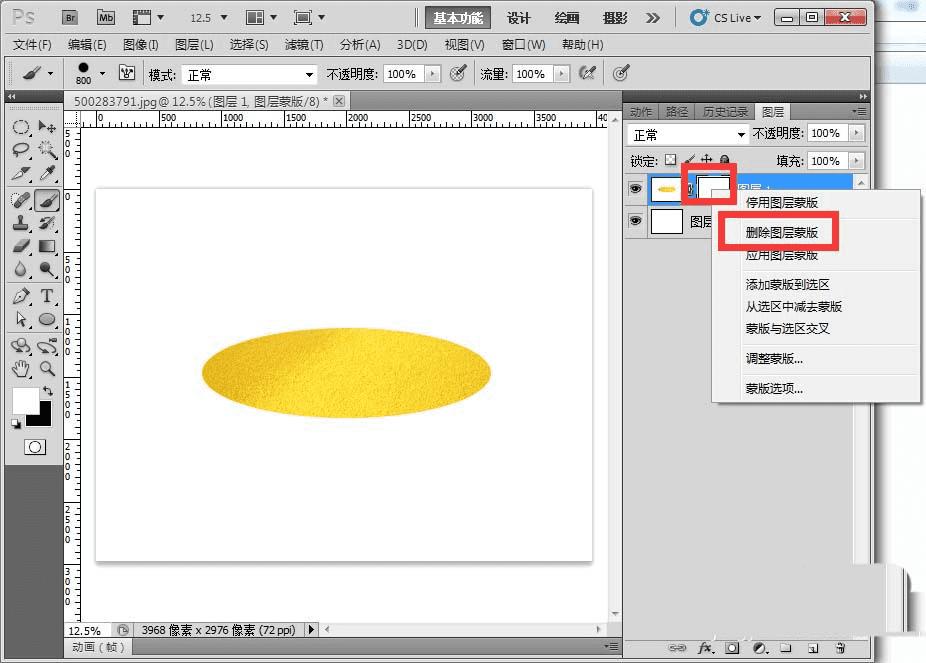Click the 设计 workspace button
926x663 pixels.
tap(518, 18)
